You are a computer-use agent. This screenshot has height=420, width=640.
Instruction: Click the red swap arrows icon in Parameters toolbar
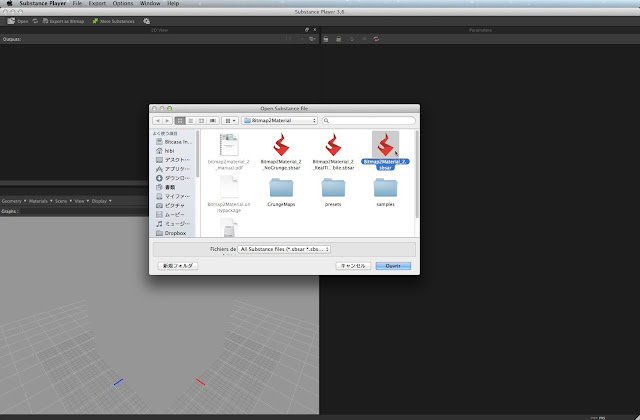click(376, 39)
